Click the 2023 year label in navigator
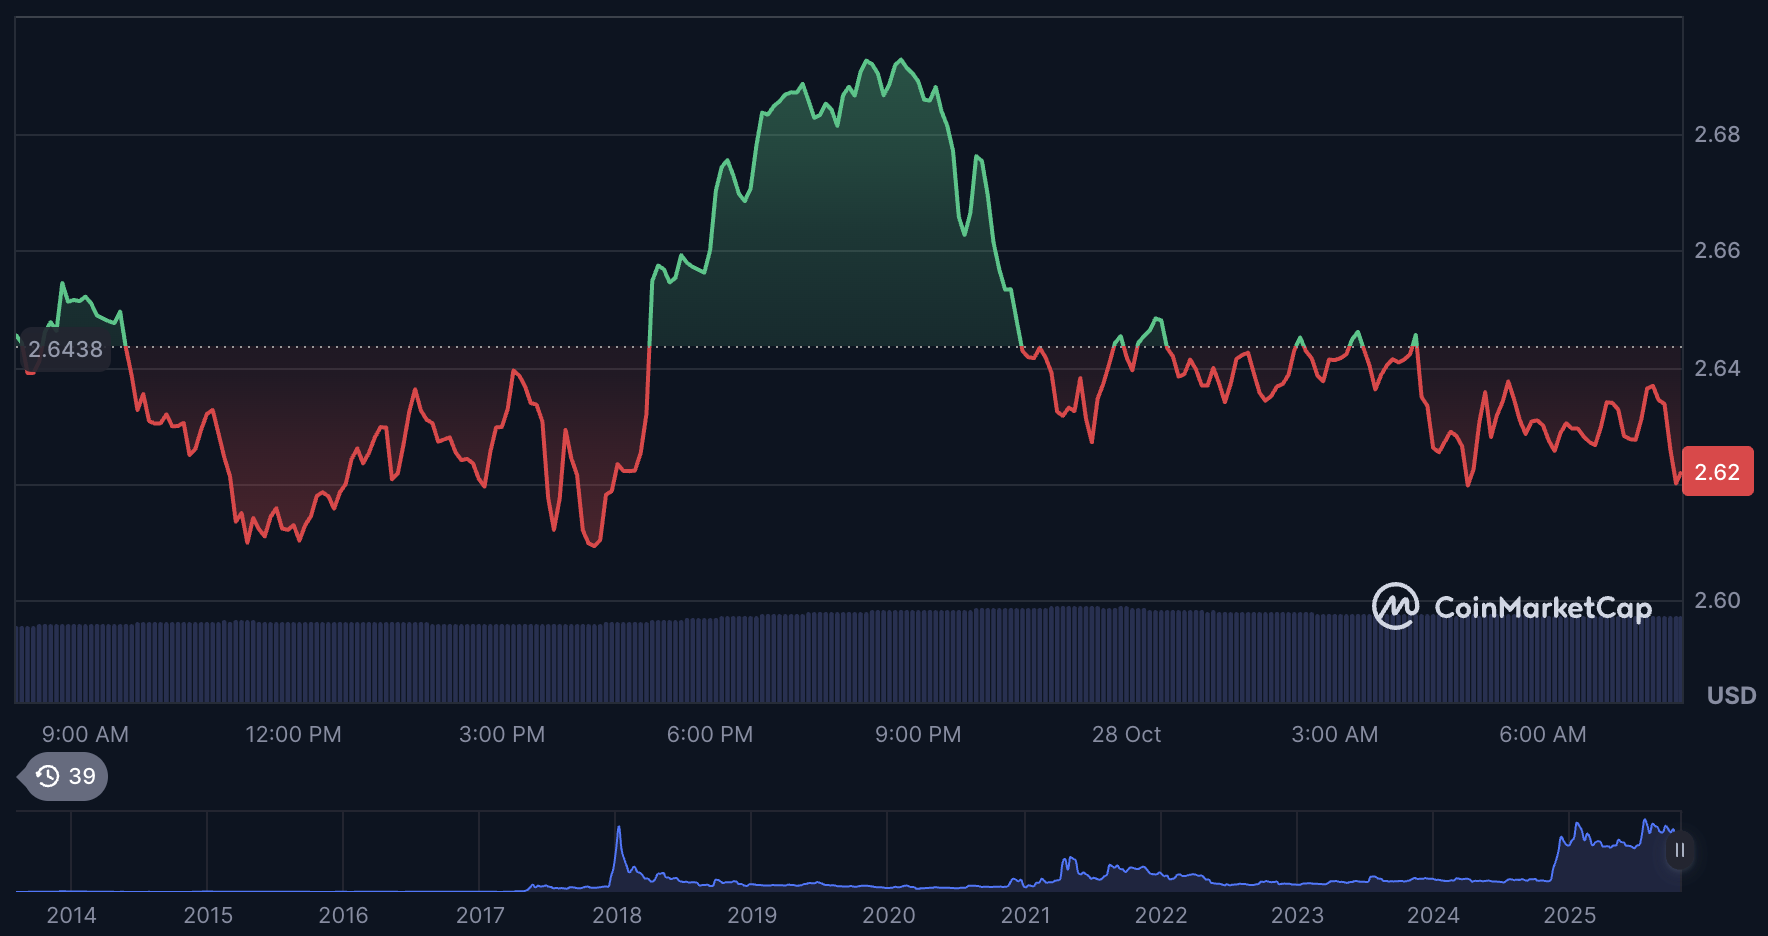1768x936 pixels. [x=1296, y=915]
